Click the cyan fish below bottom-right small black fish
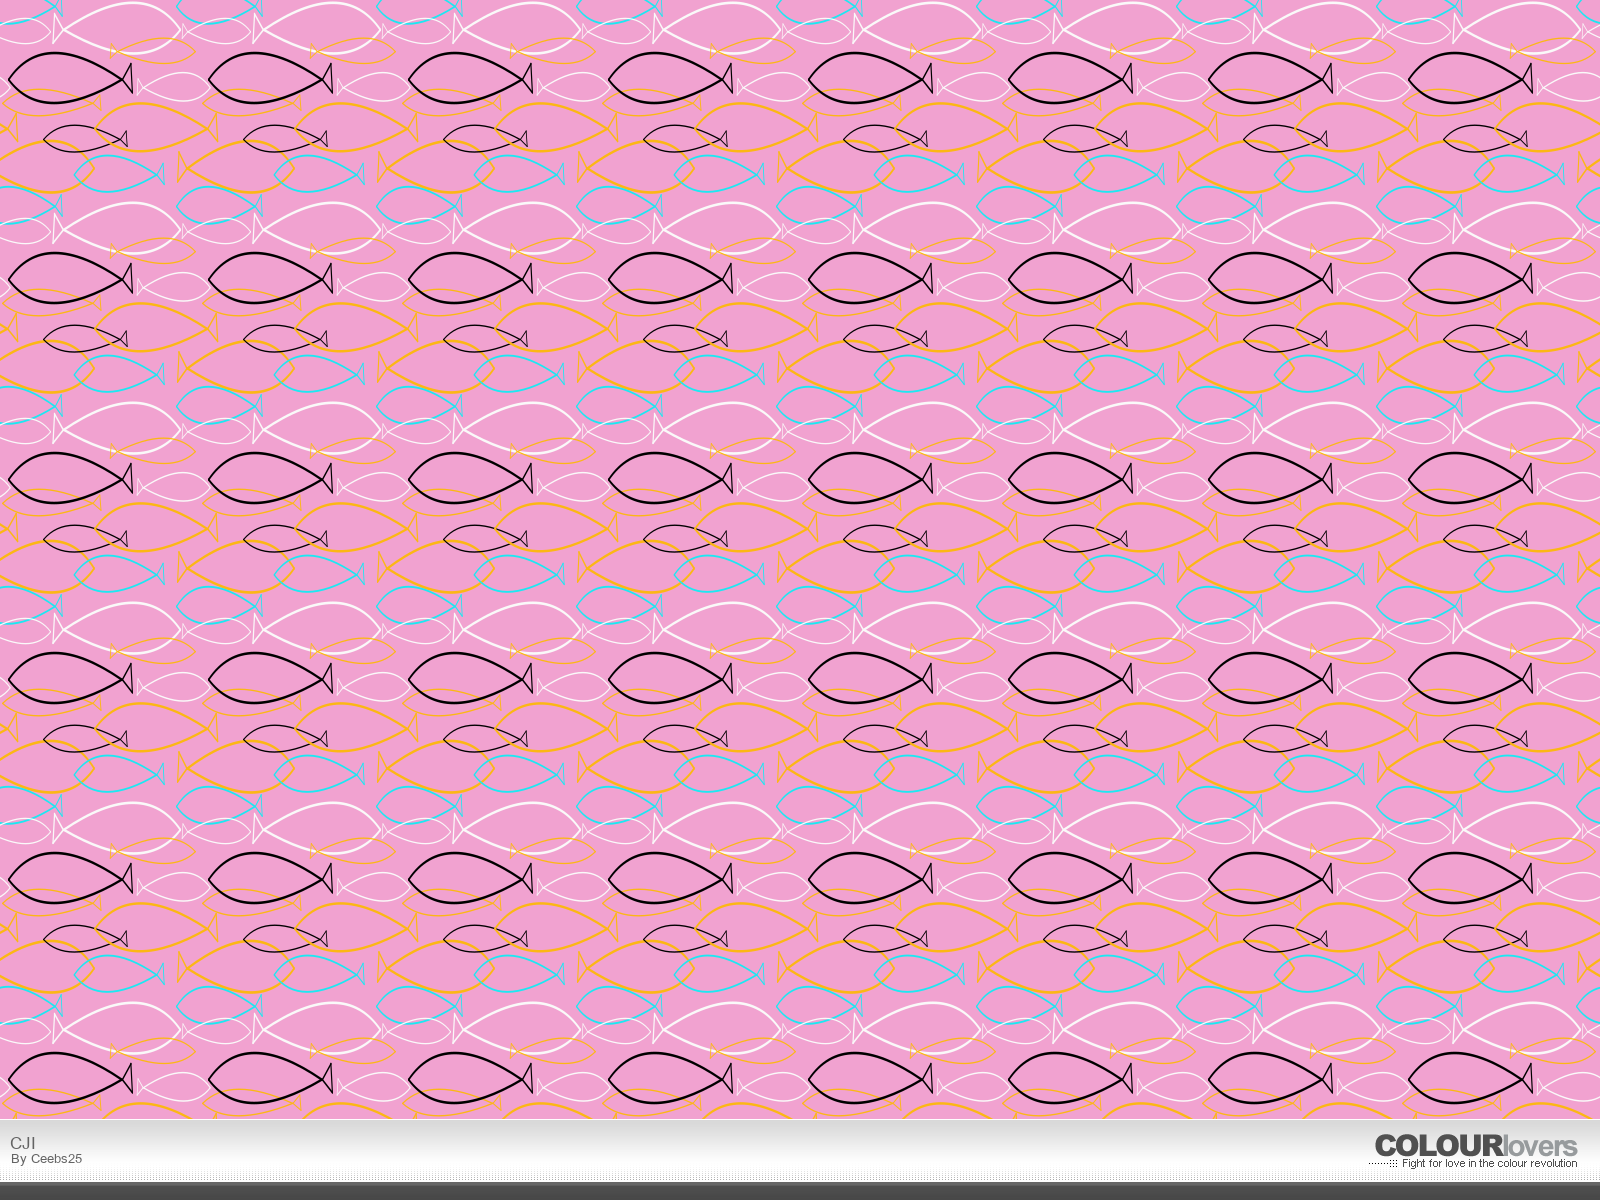The width and height of the screenshot is (1600, 1200). [x=1520, y=974]
